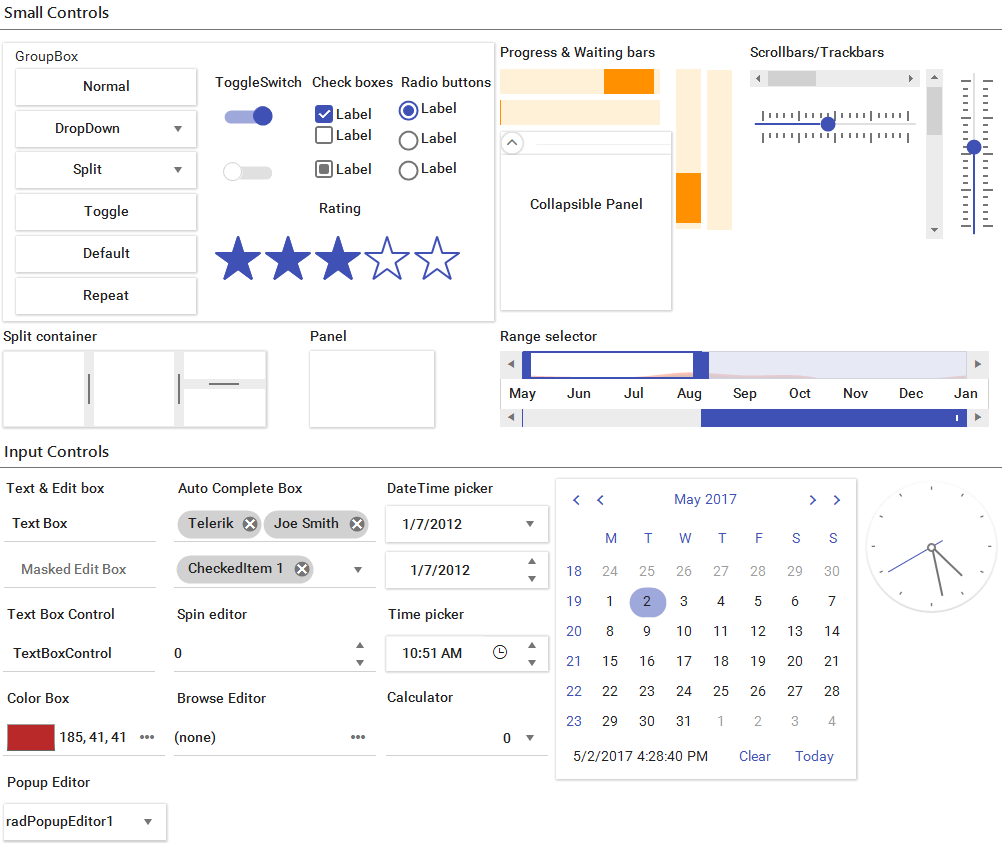1002x843 pixels.
Task: Click the TextBoxControl input field
Action: pyautogui.click(x=80, y=653)
